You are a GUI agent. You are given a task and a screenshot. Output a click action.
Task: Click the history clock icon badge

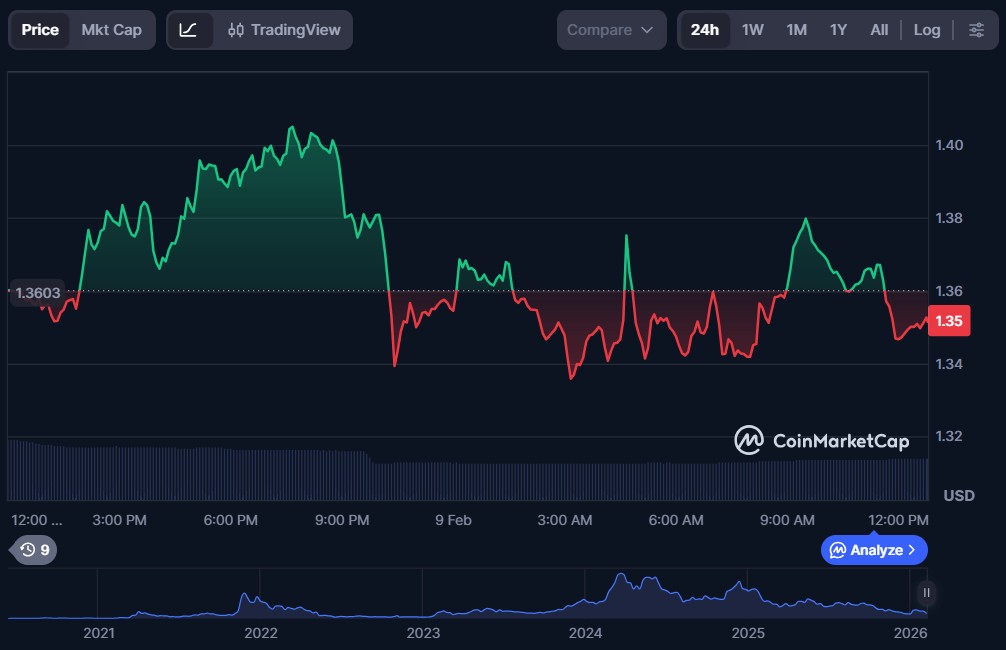point(34,549)
